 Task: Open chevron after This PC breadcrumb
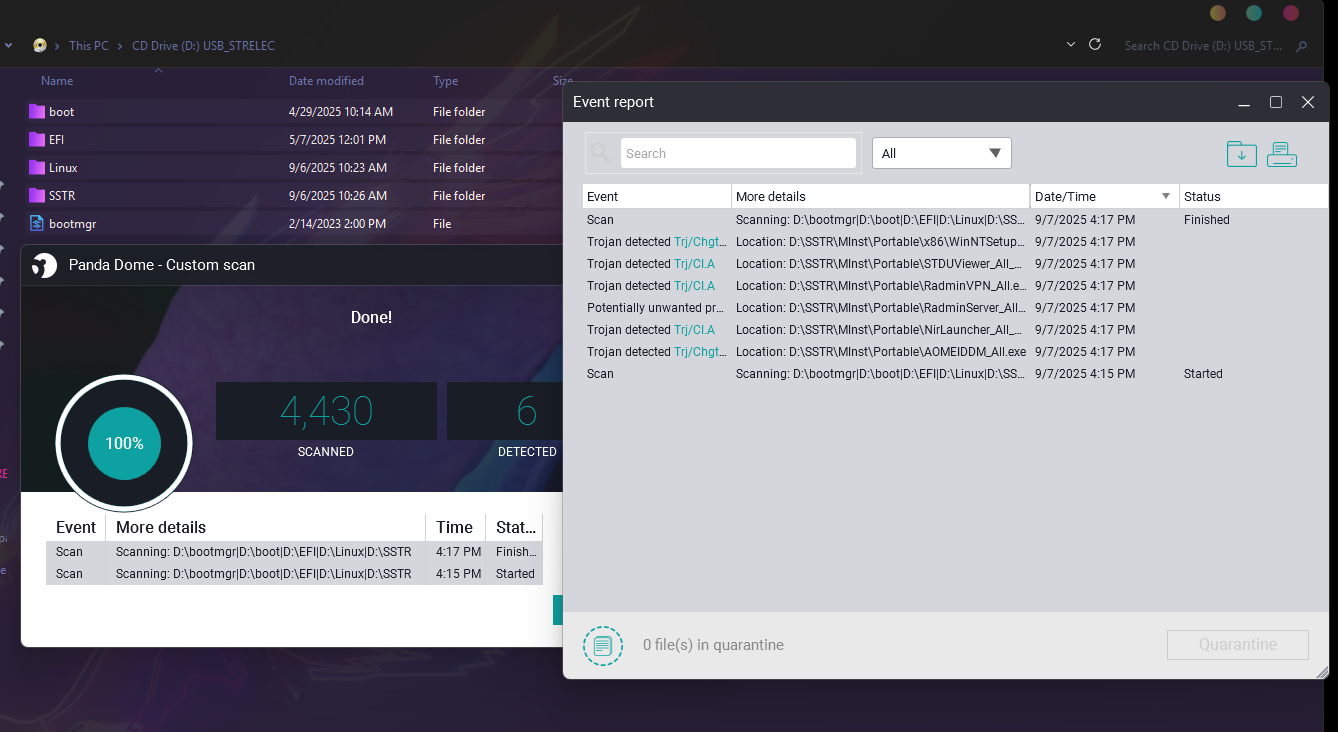point(120,46)
